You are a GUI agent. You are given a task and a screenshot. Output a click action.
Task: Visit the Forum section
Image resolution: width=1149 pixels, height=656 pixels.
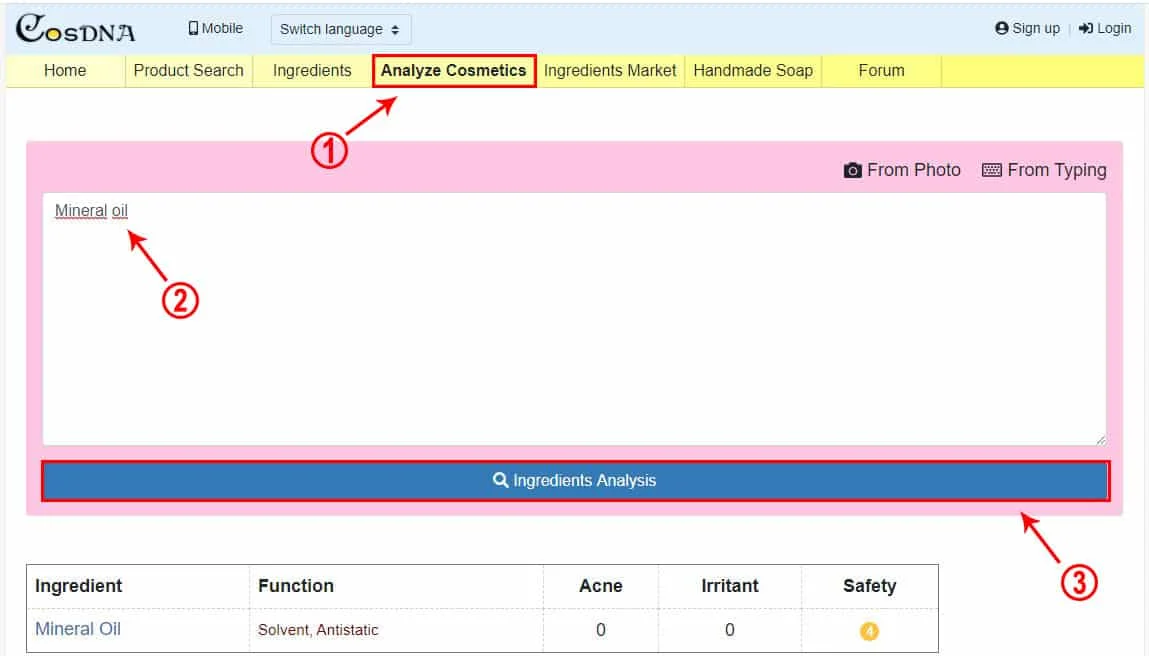[880, 70]
